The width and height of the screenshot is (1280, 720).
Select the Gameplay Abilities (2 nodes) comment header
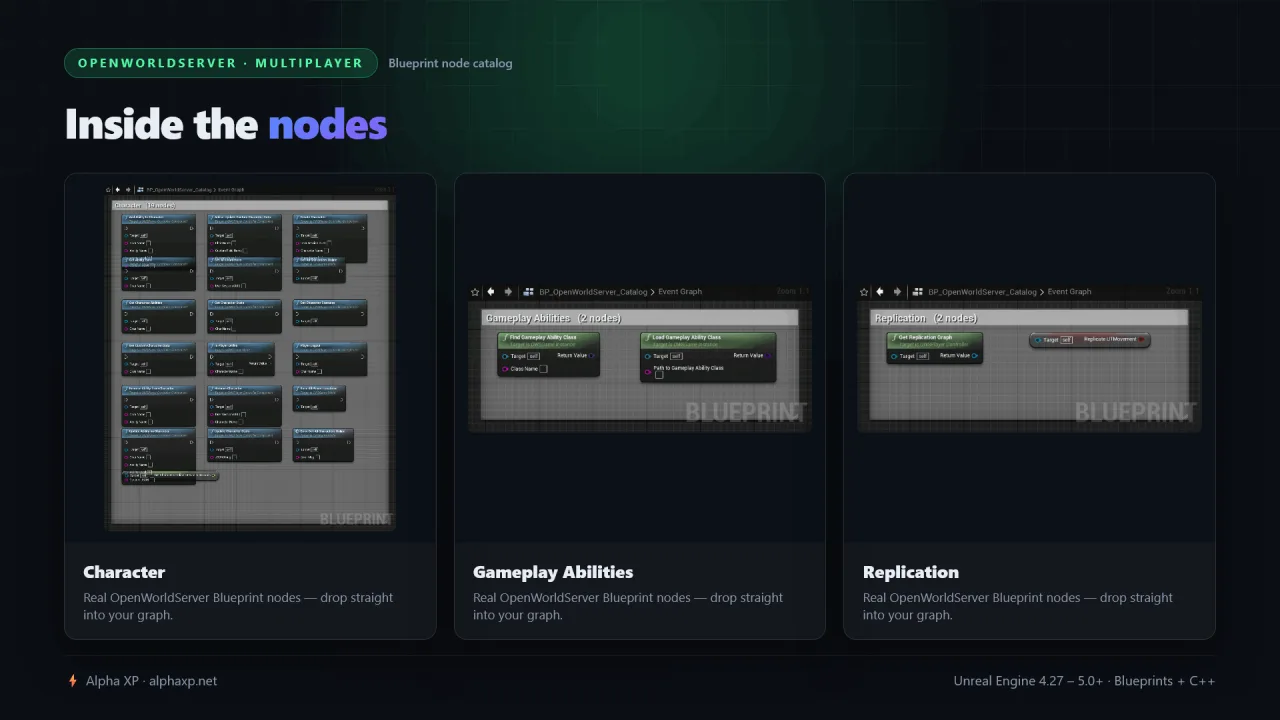[640, 318]
